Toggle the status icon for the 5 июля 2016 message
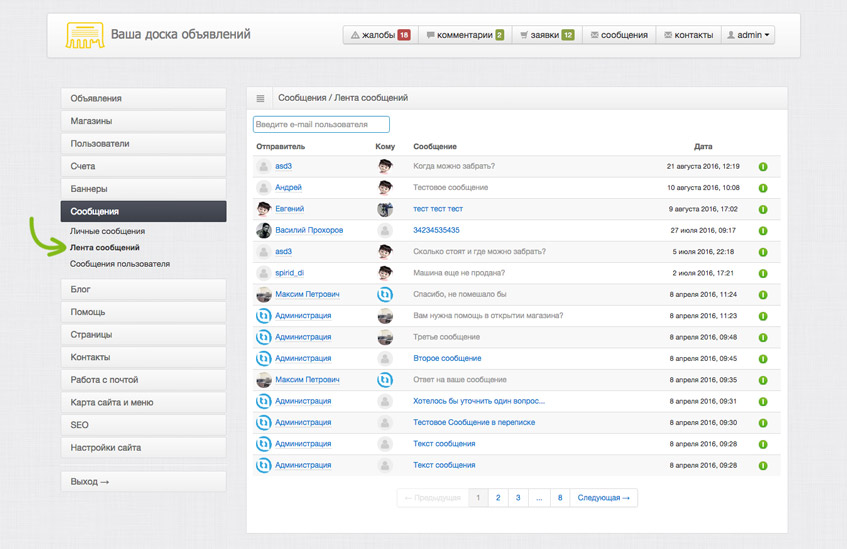 click(763, 252)
